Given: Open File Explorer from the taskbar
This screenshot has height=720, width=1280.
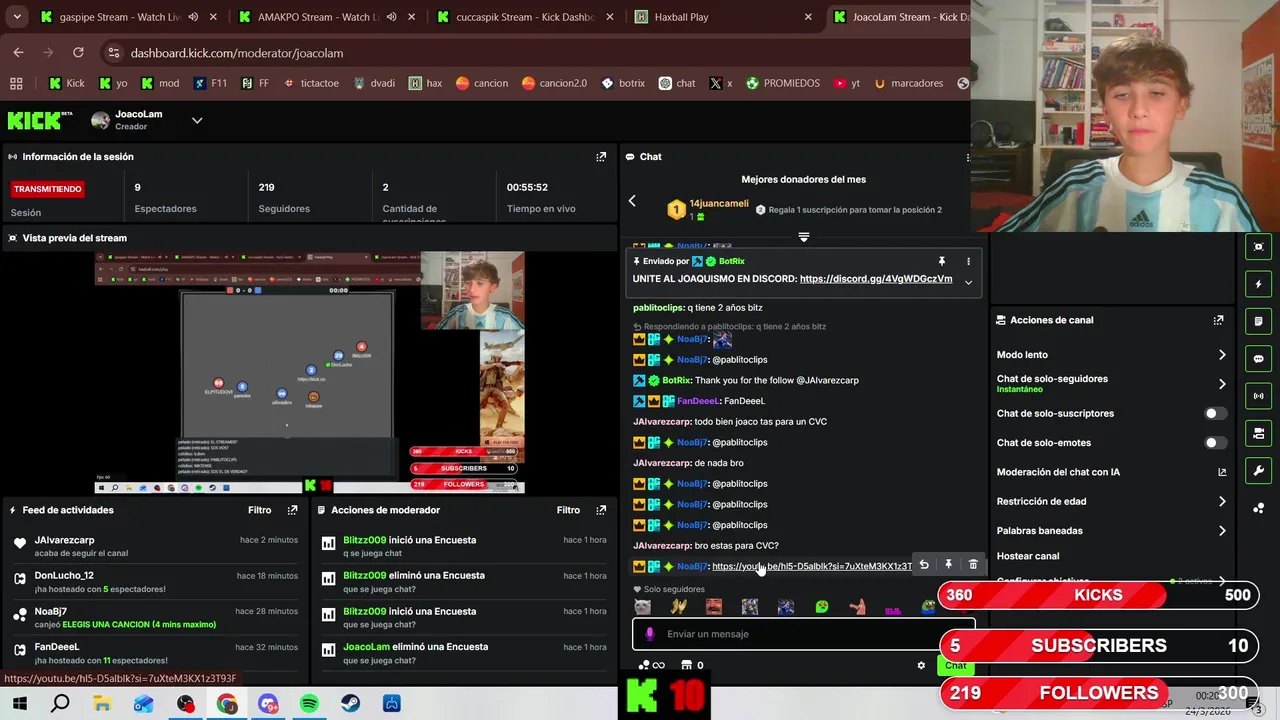Looking at the screenshot, I should point(102,704).
